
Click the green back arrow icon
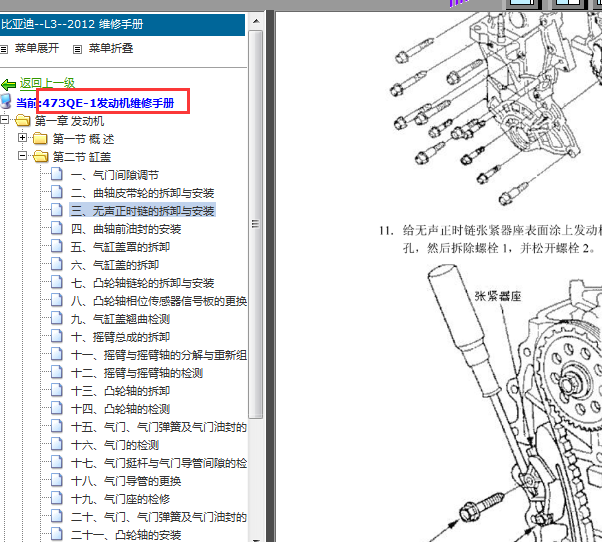9,84
